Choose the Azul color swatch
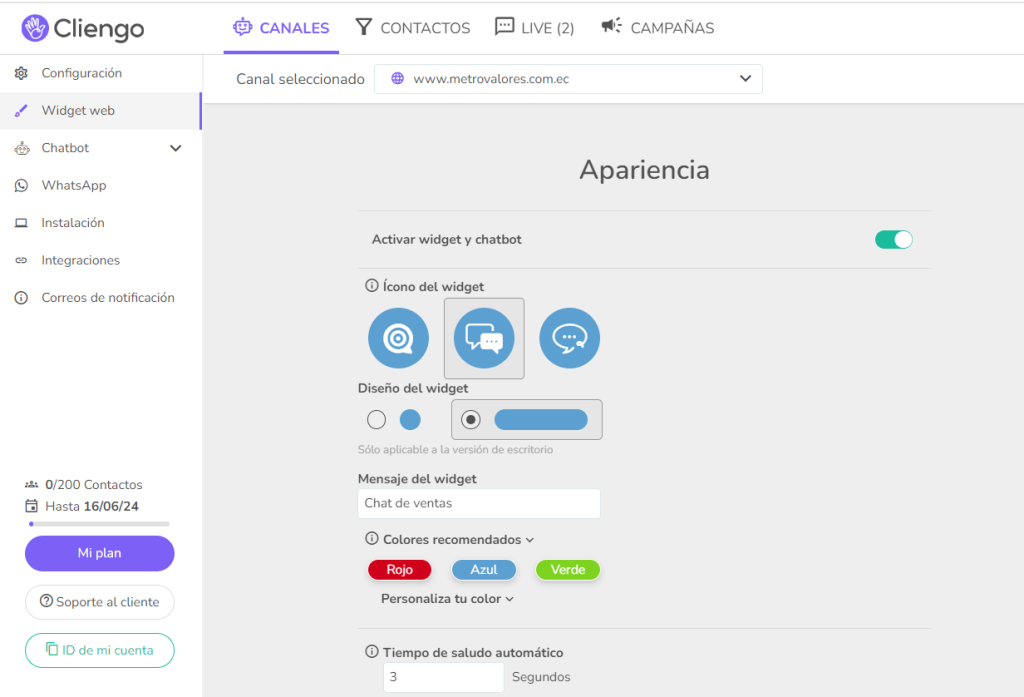The image size is (1024, 697). (484, 570)
